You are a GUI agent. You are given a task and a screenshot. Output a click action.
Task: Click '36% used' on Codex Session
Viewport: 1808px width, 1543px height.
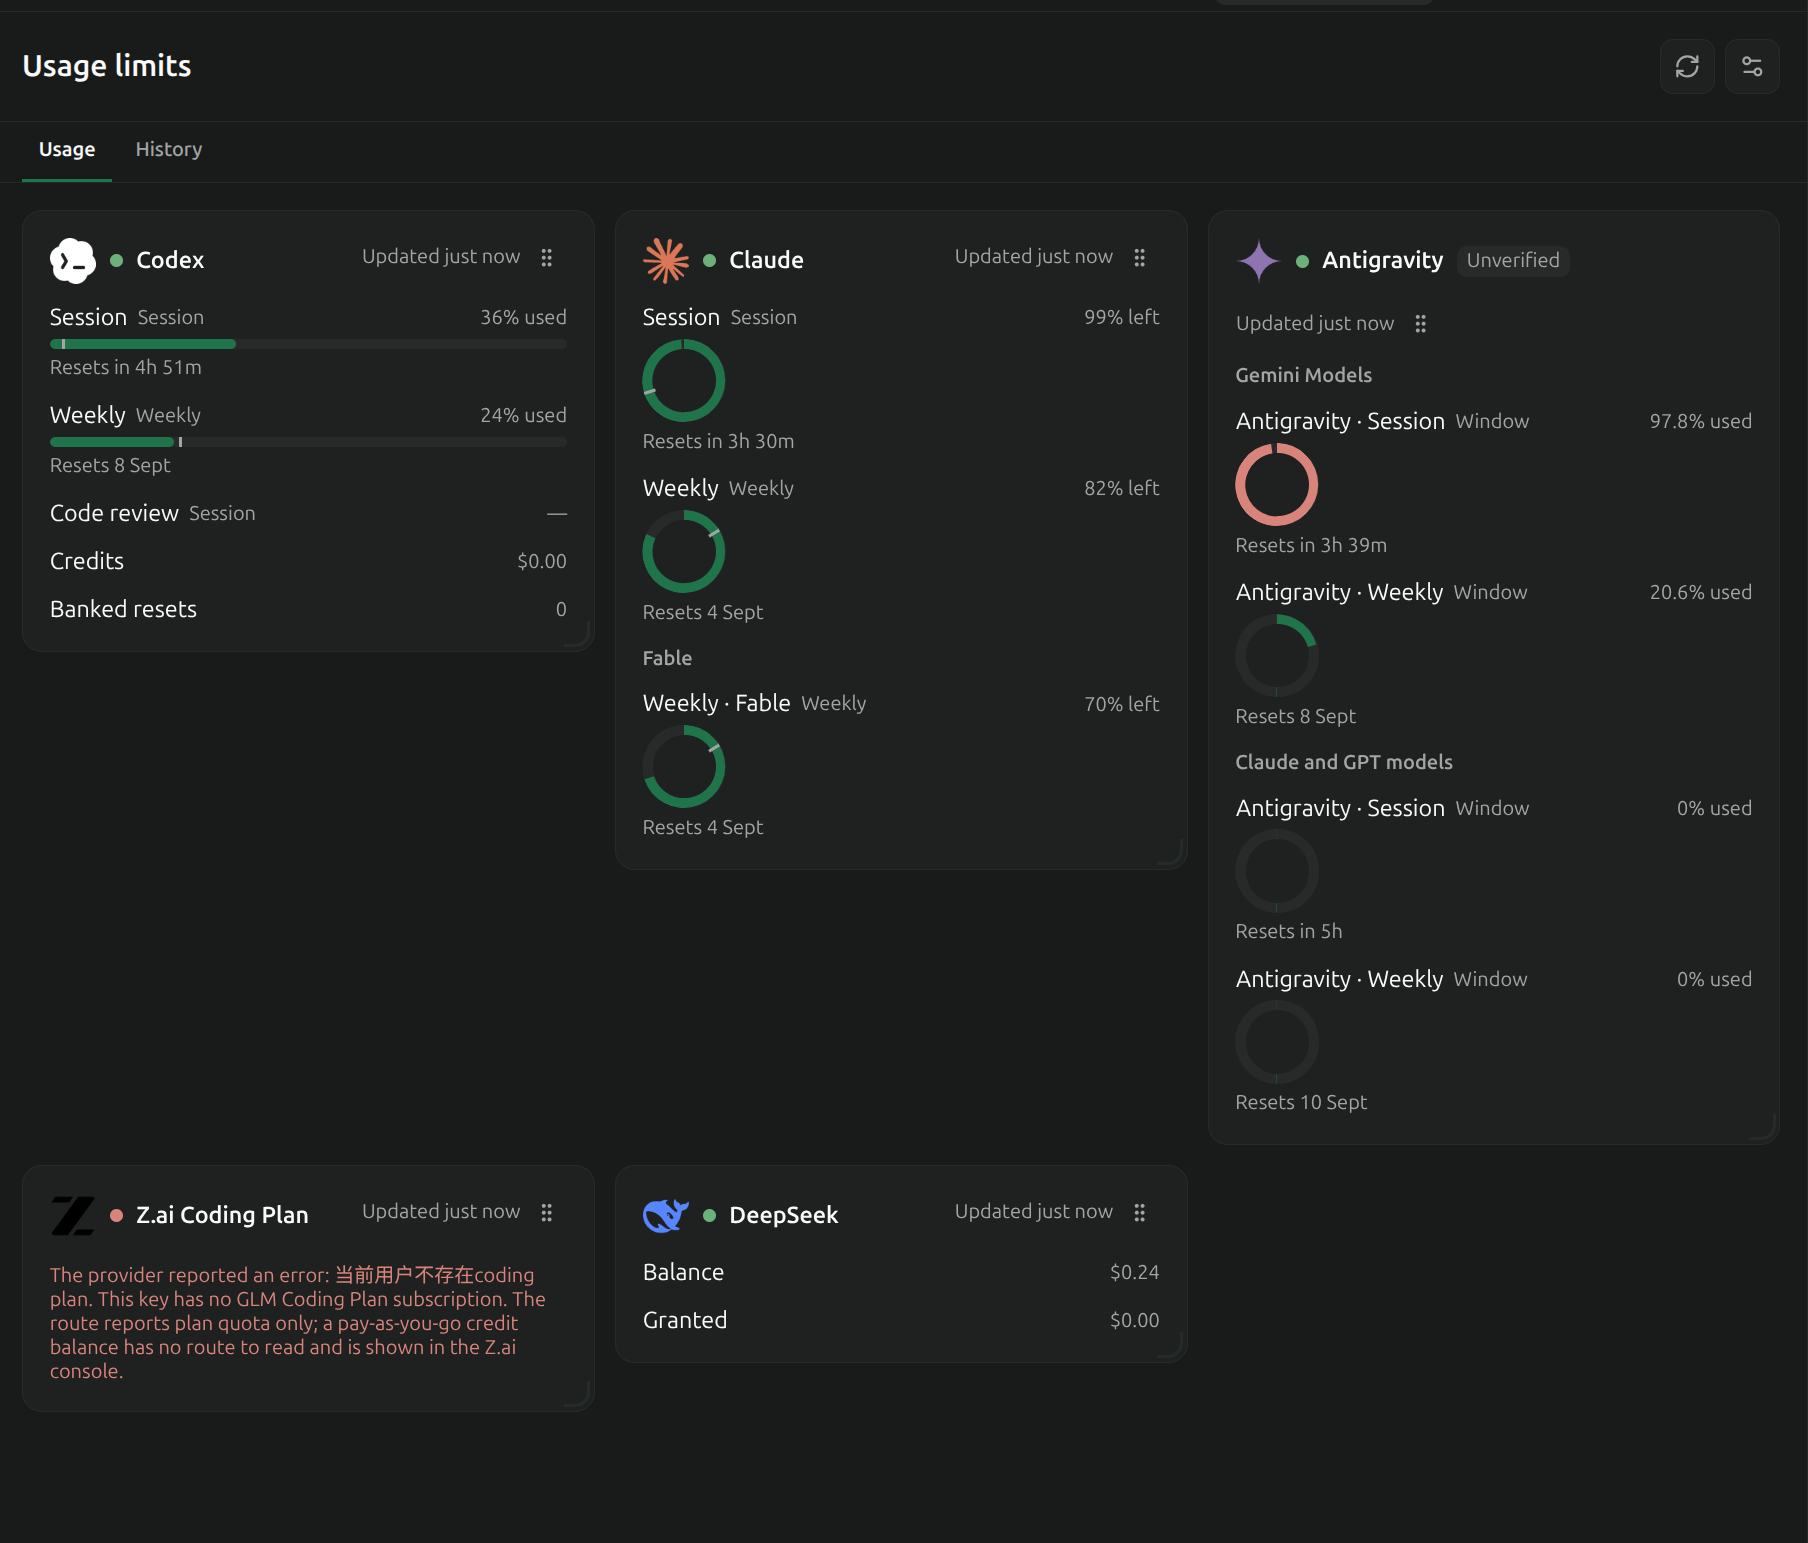tap(523, 317)
